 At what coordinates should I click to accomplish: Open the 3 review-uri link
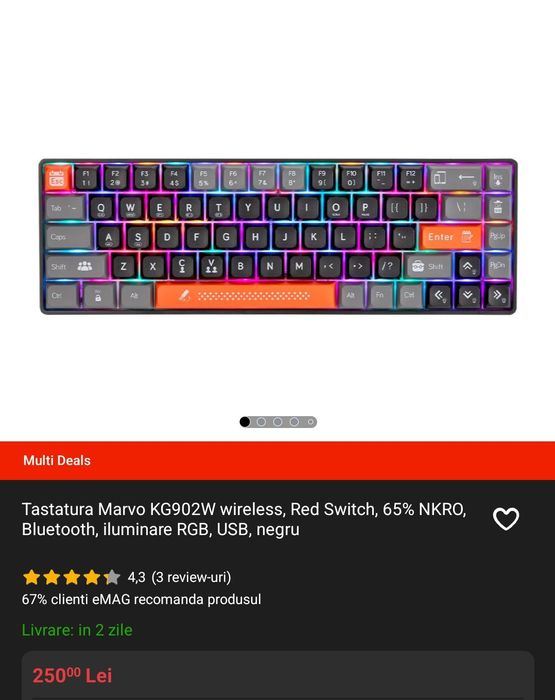point(191,577)
